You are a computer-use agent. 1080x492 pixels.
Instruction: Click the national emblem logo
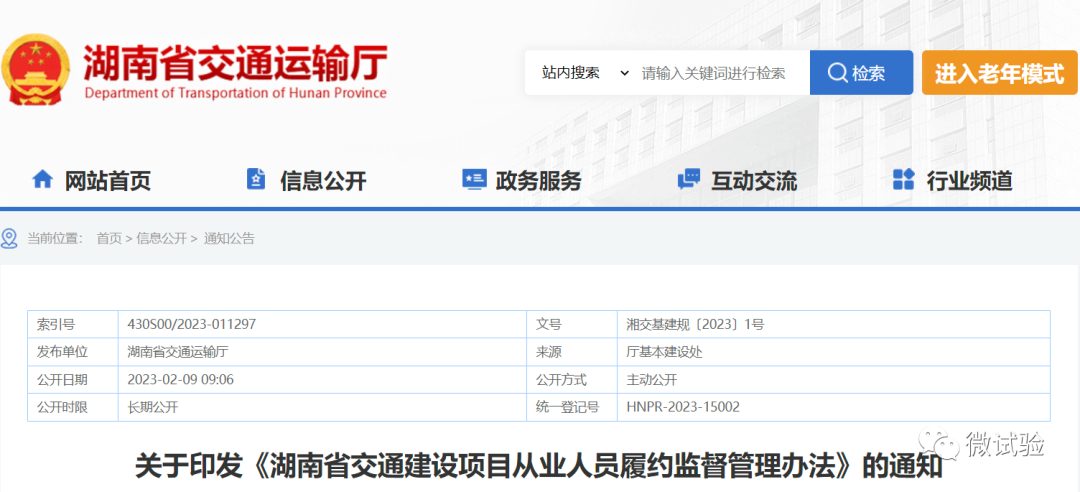[x=35, y=70]
